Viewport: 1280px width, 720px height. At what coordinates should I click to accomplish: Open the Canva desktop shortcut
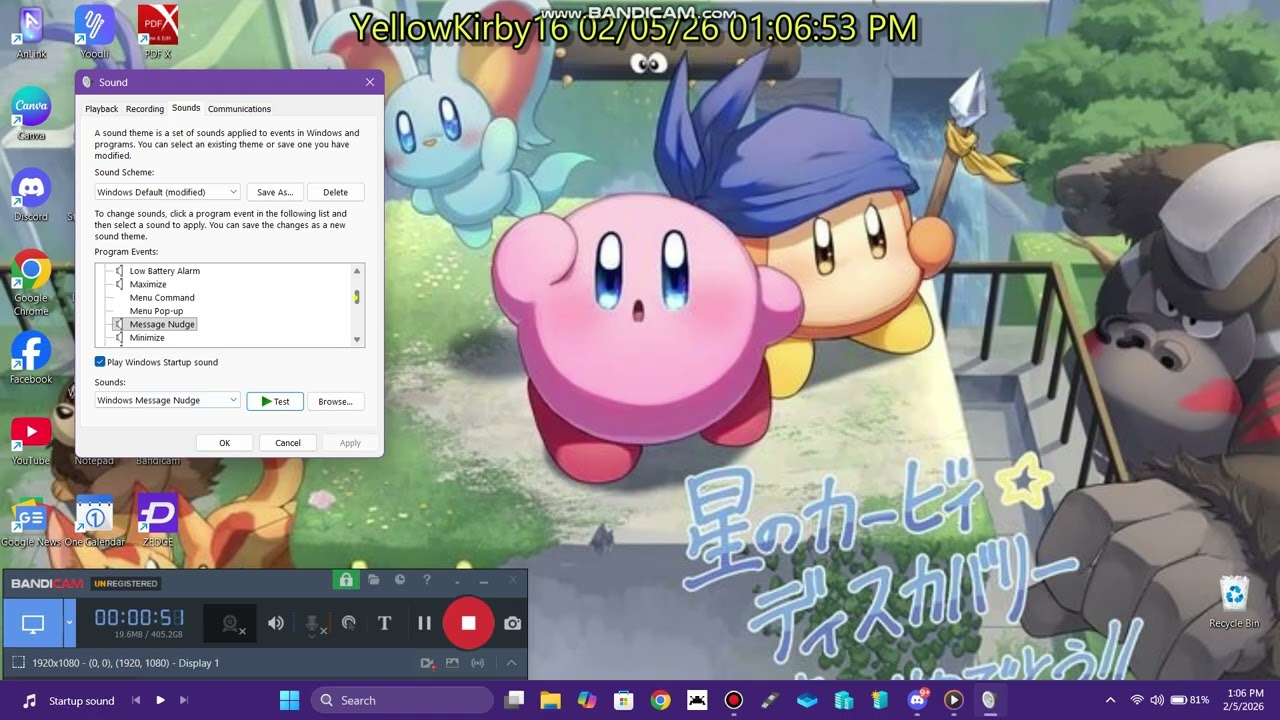[31, 112]
